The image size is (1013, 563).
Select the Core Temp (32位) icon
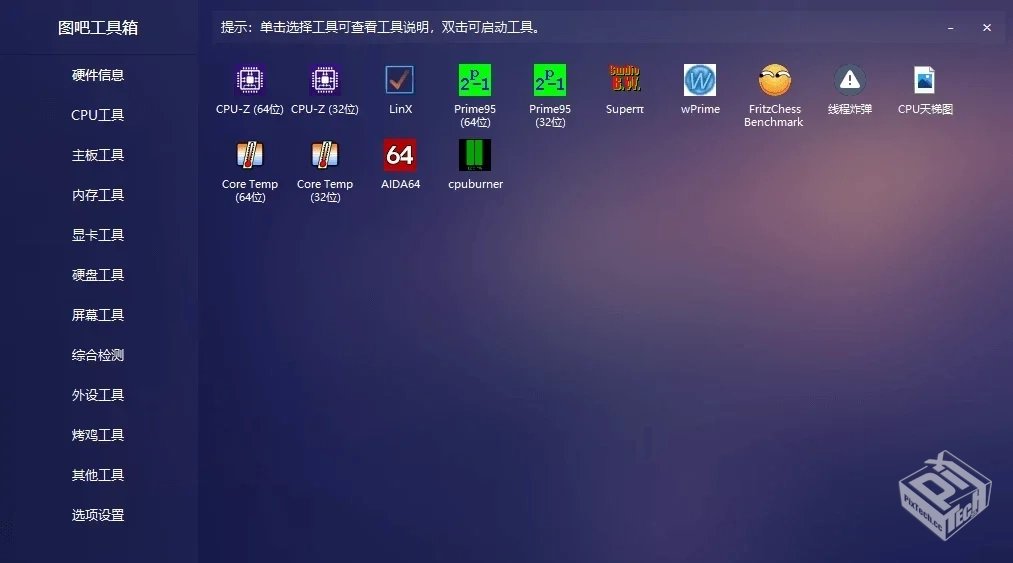[x=324, y=155]
